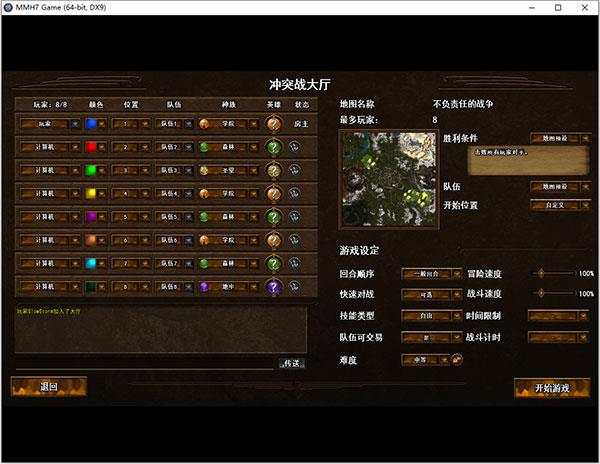The height and width of the screenshot is (464, 600).
Task: Open the 技能类型 dropdown
Action: click(x=431, y=316)
